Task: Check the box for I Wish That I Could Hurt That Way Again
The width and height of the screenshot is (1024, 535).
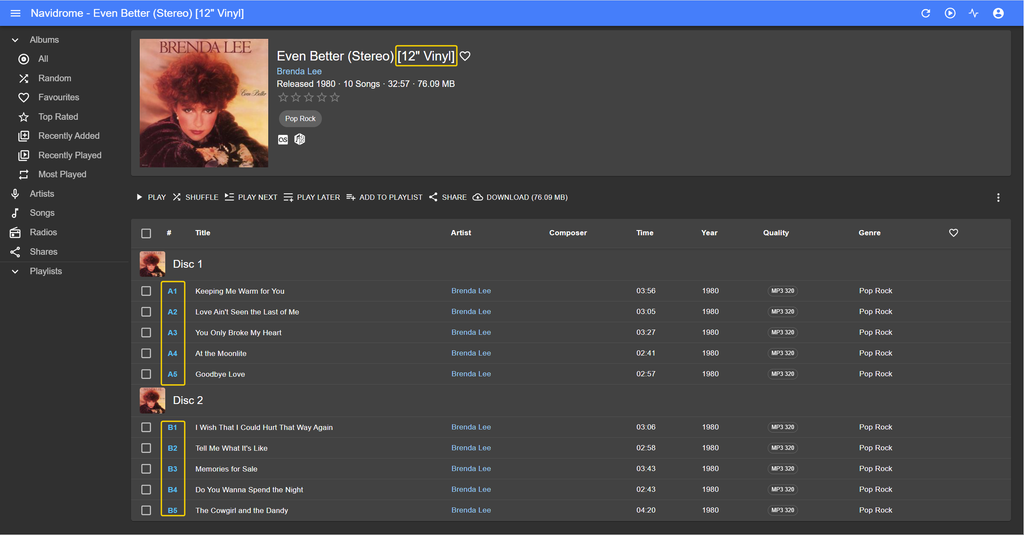Action: (x=146, y=427)
